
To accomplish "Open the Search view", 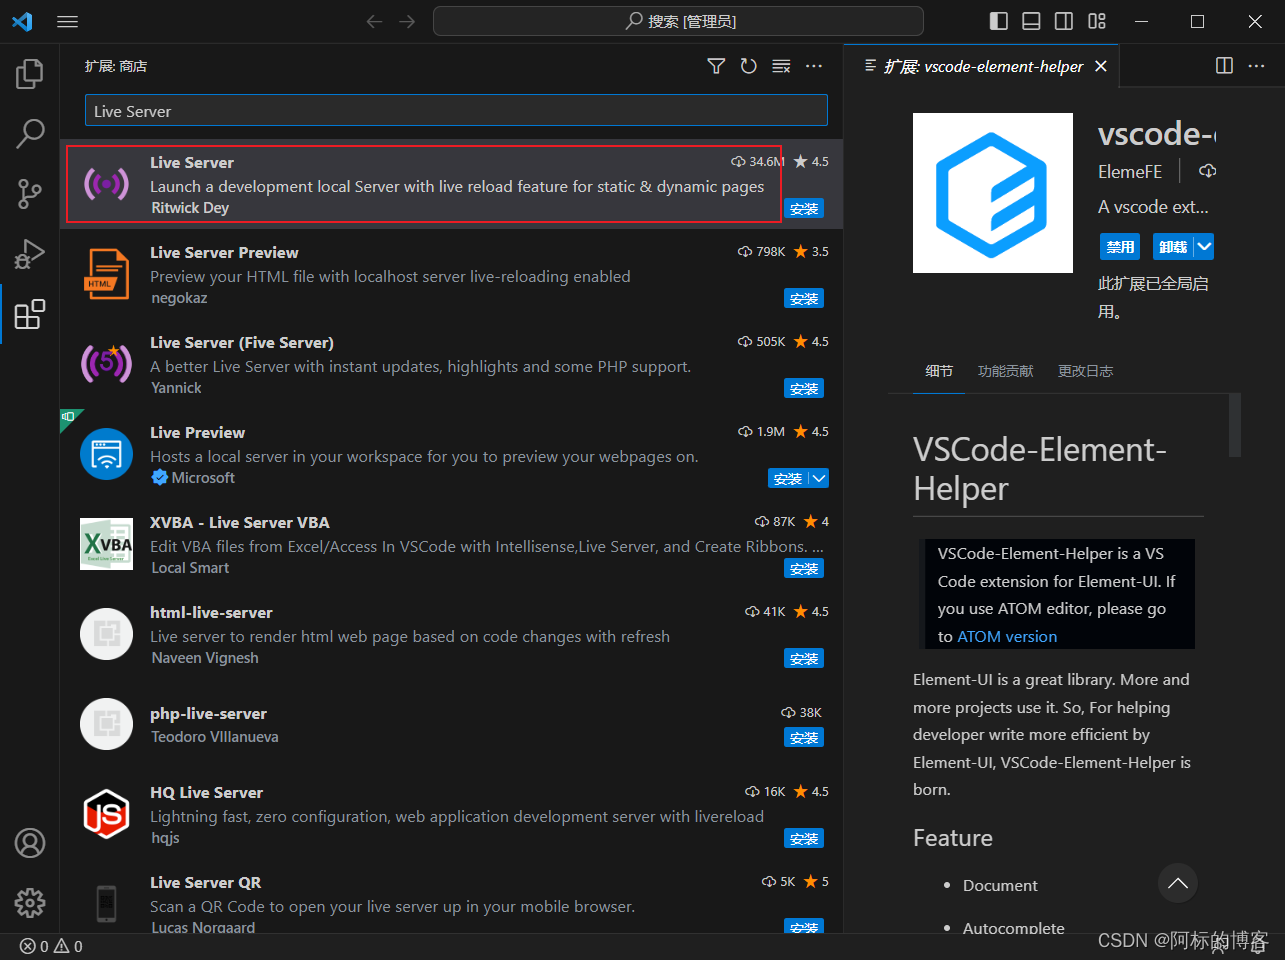I will 29,132.
